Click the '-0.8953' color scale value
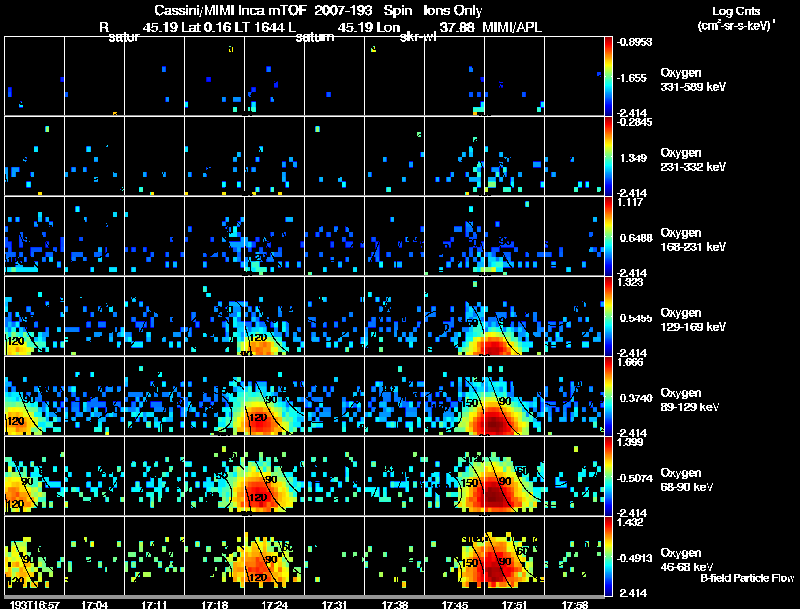Screen dimensions: 800x609 (634, 42)
